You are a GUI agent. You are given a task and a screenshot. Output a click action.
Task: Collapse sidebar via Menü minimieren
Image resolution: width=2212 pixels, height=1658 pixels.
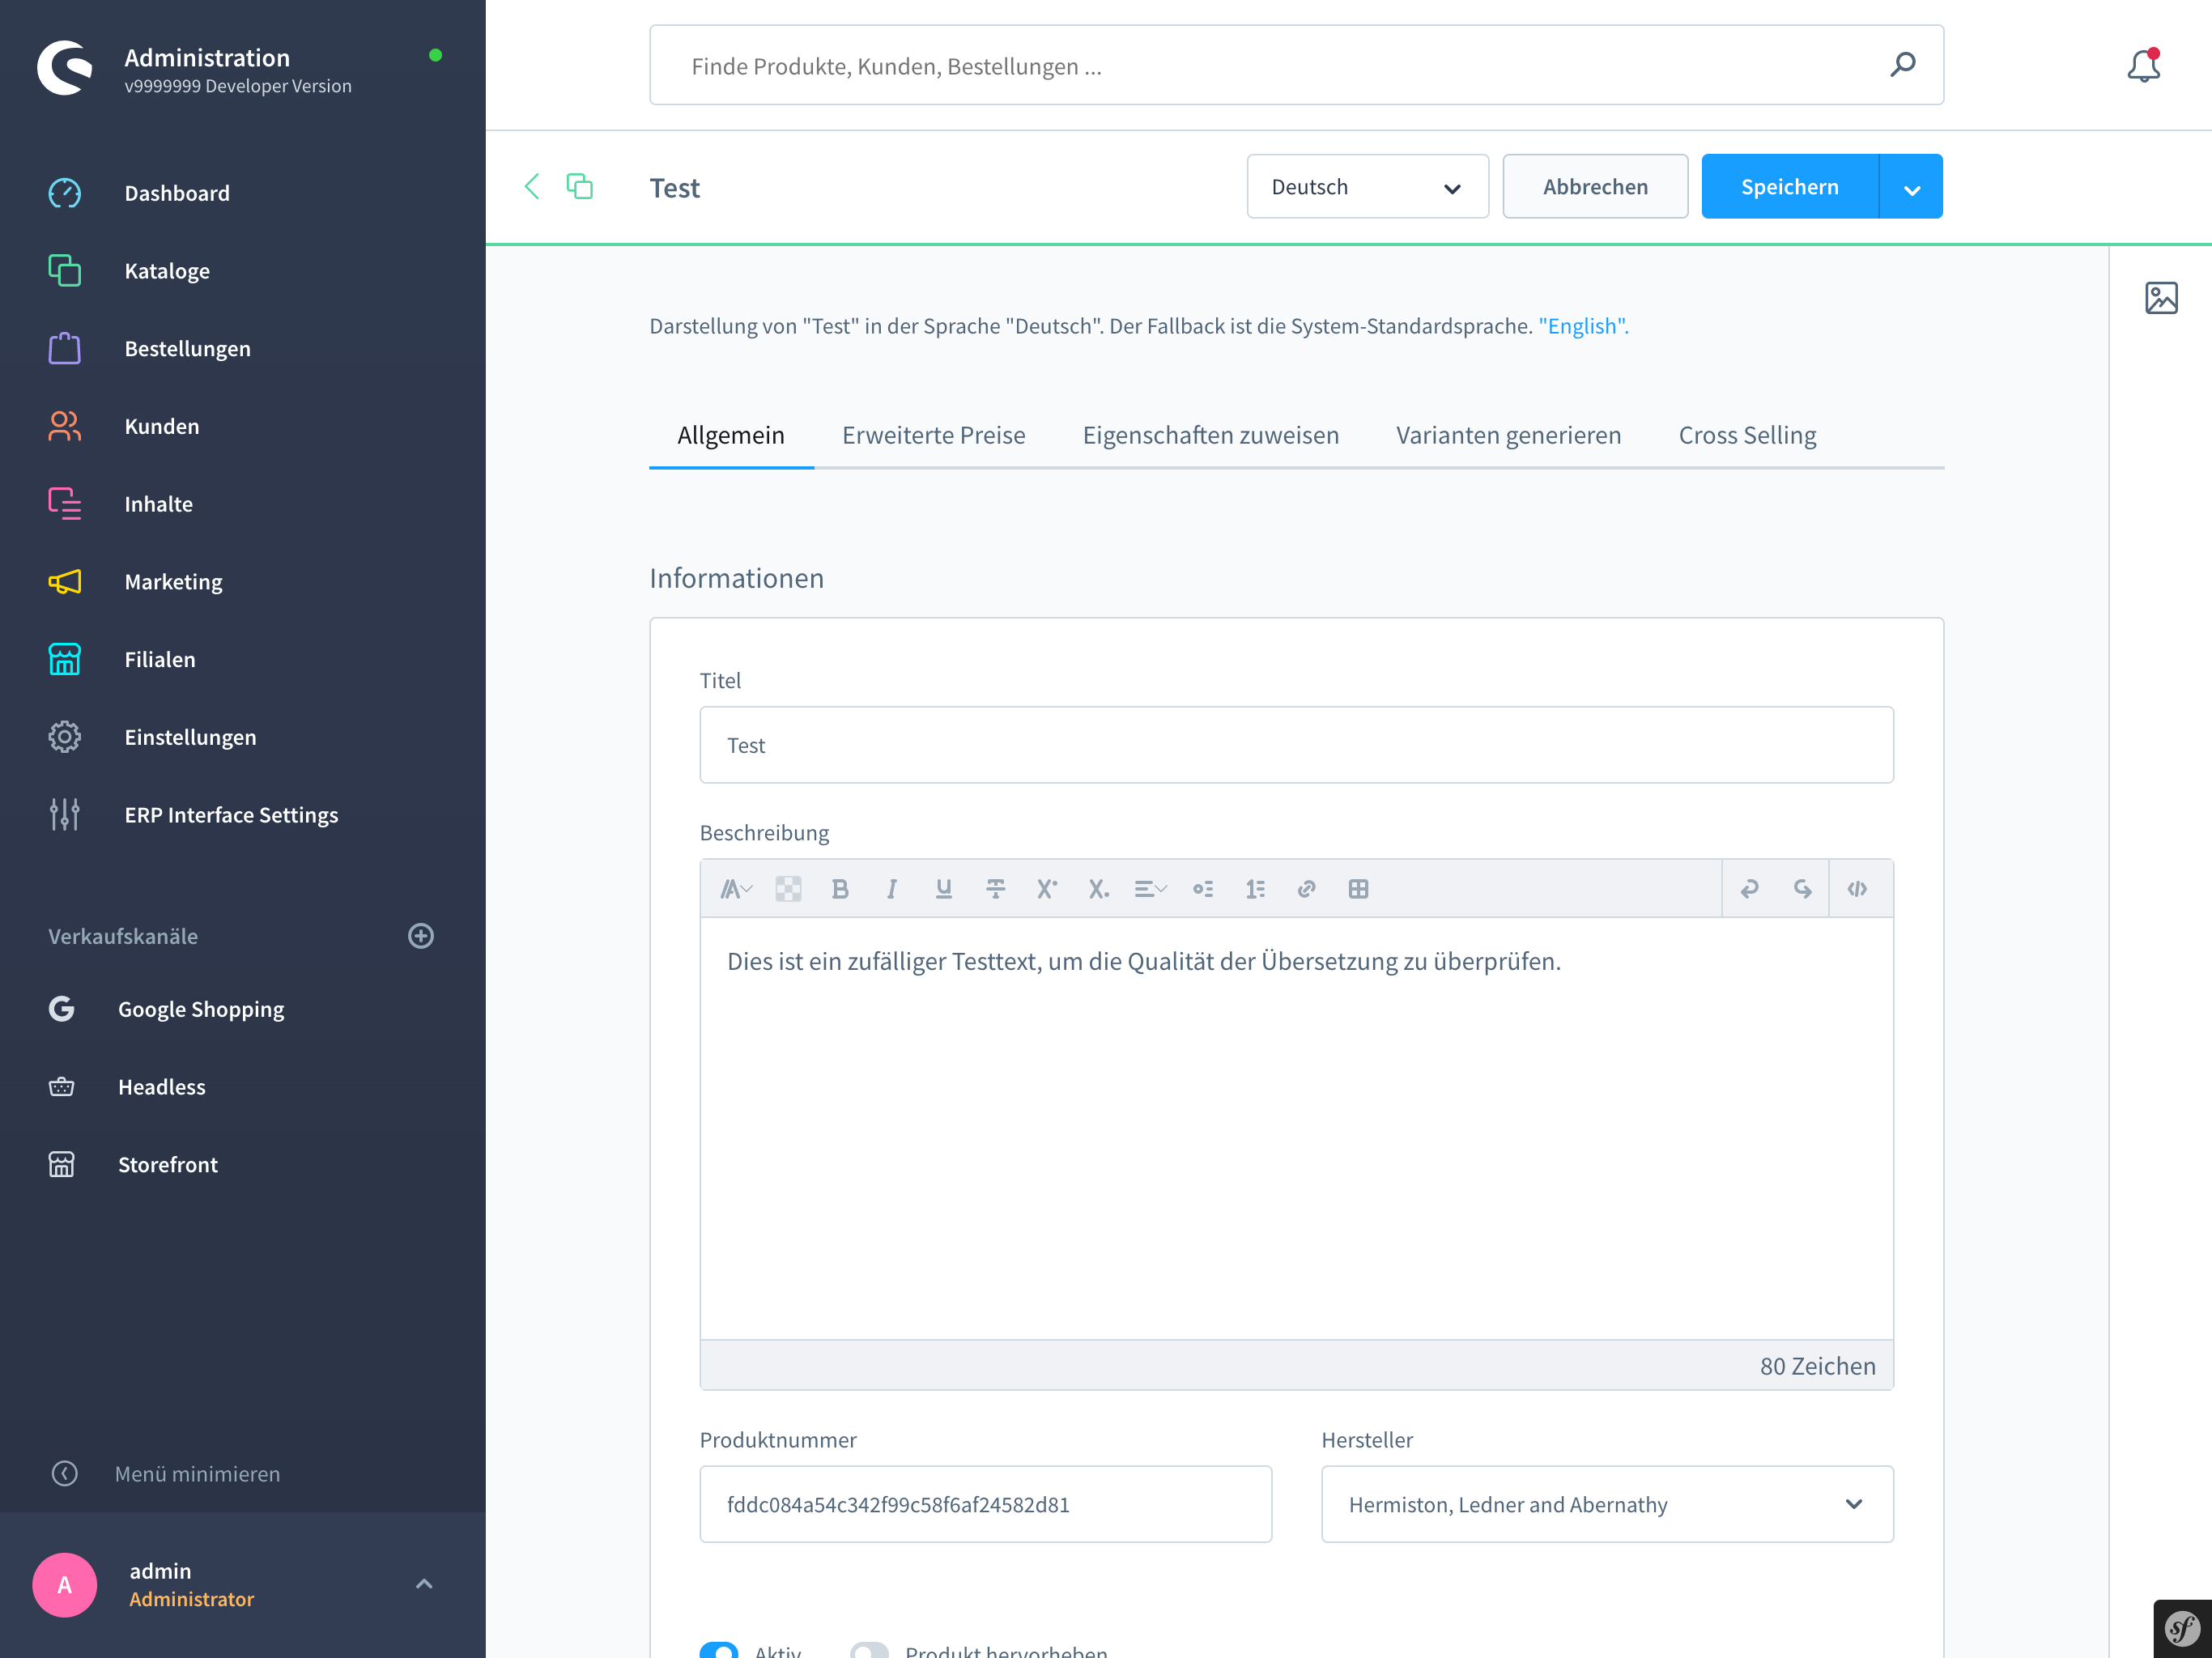point(166,1473)
